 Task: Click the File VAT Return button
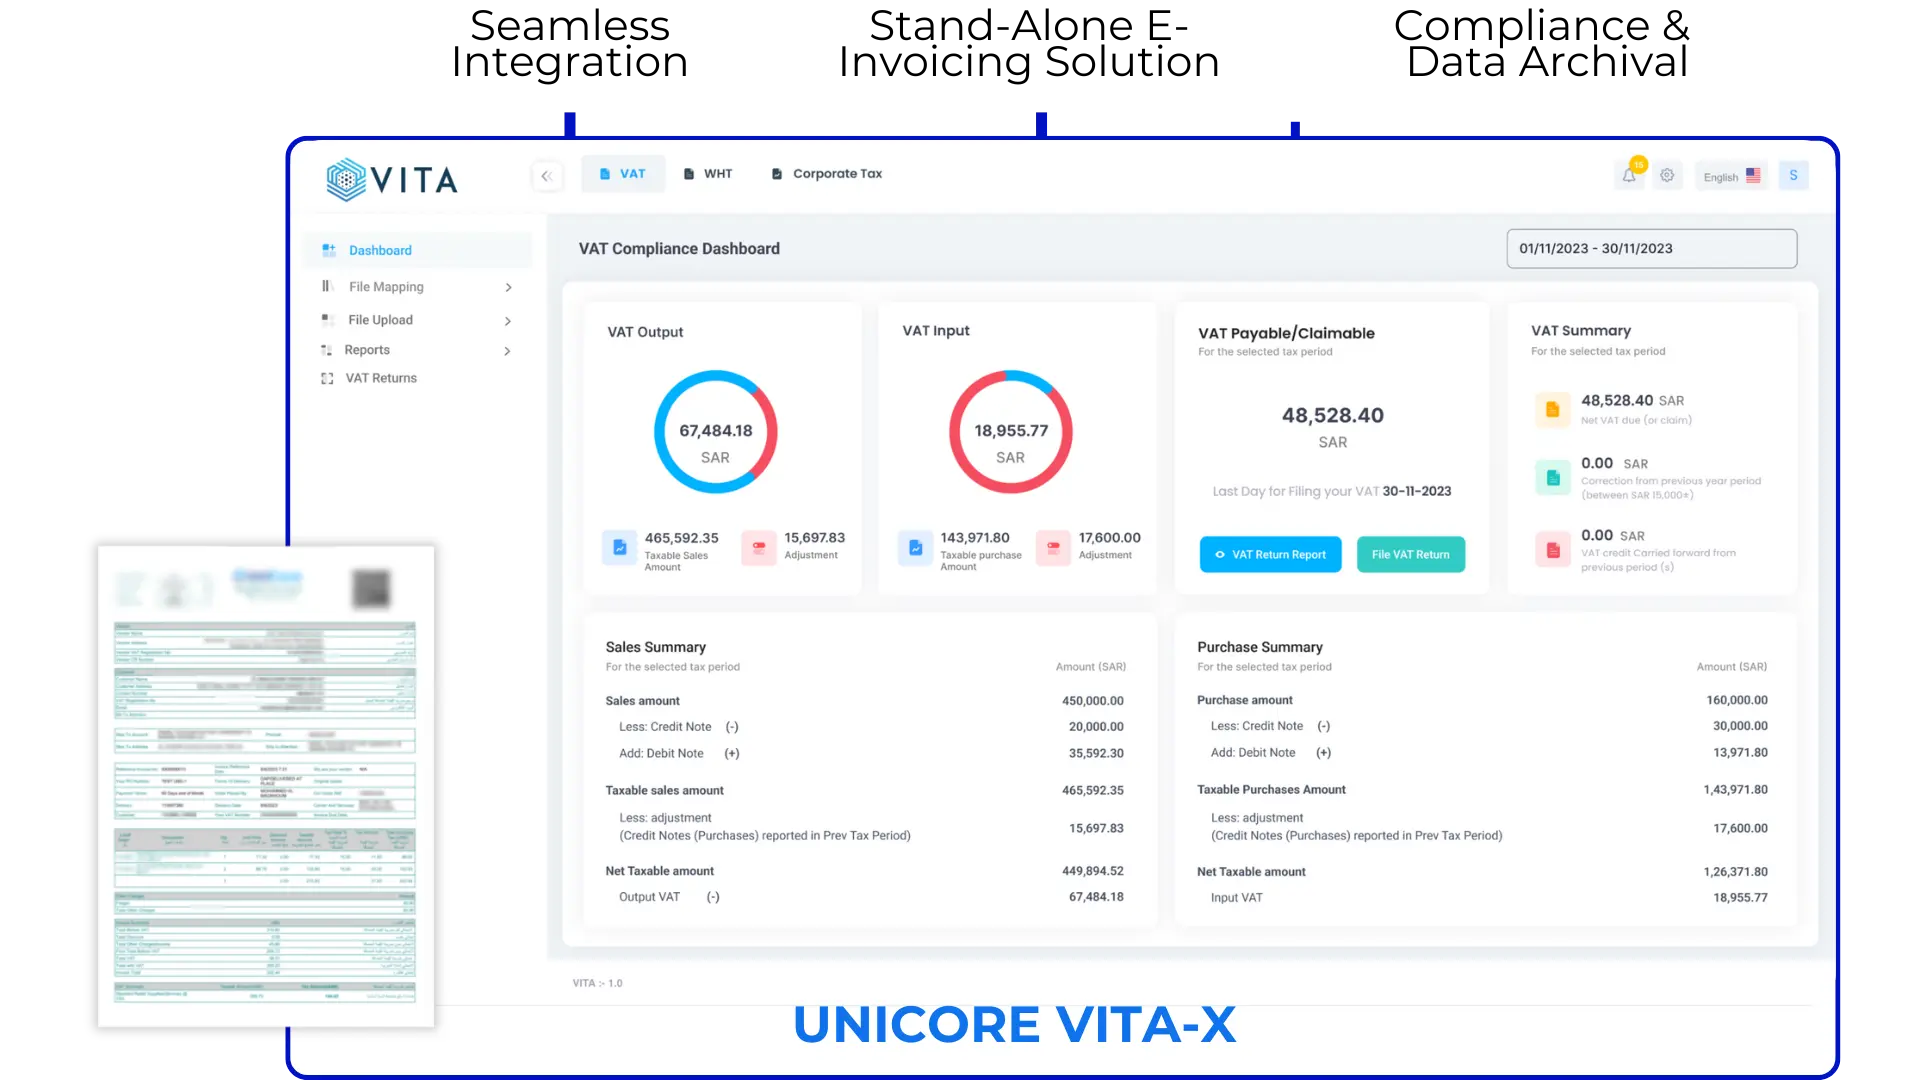coord(1410,554)
